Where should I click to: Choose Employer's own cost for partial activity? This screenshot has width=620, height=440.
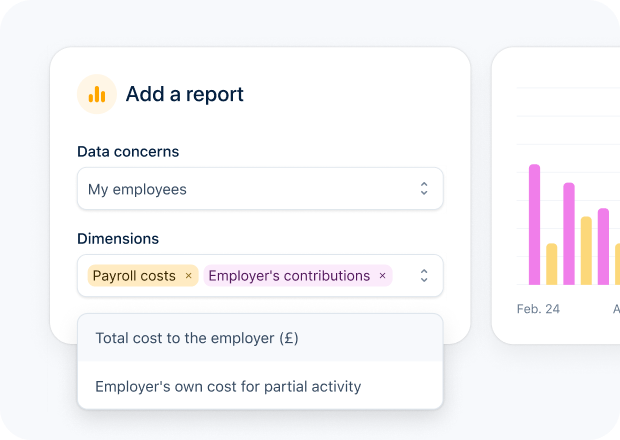[260, 386]
